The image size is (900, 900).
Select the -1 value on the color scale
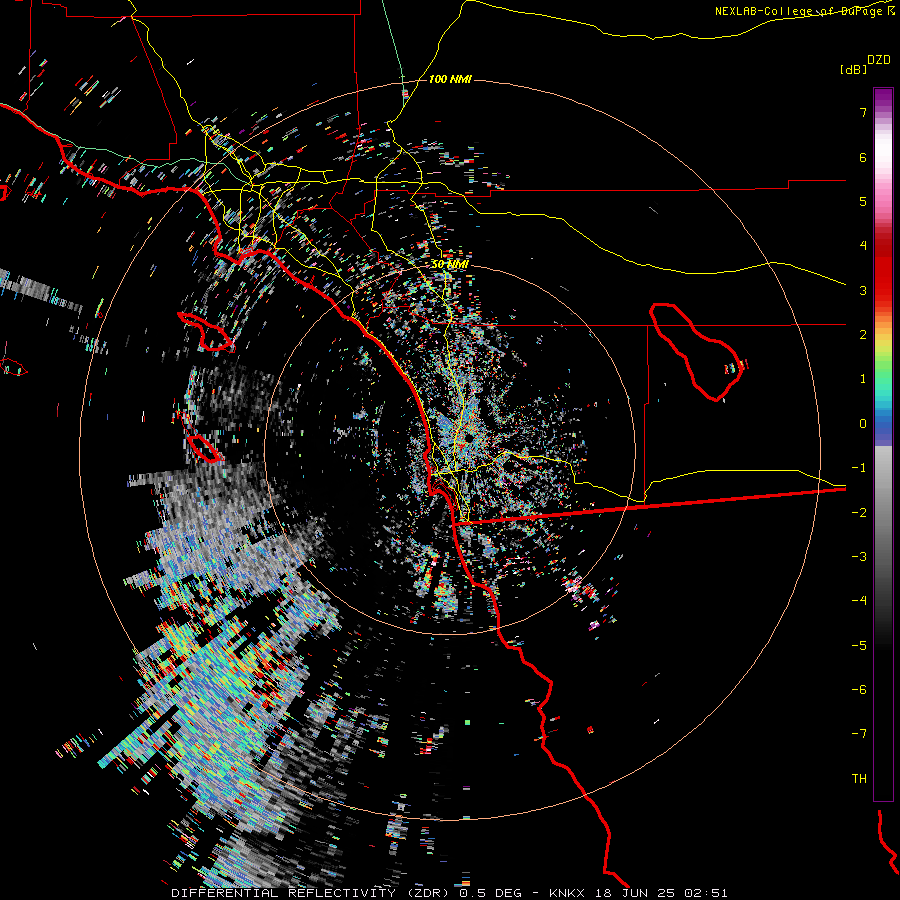point(859,468)
